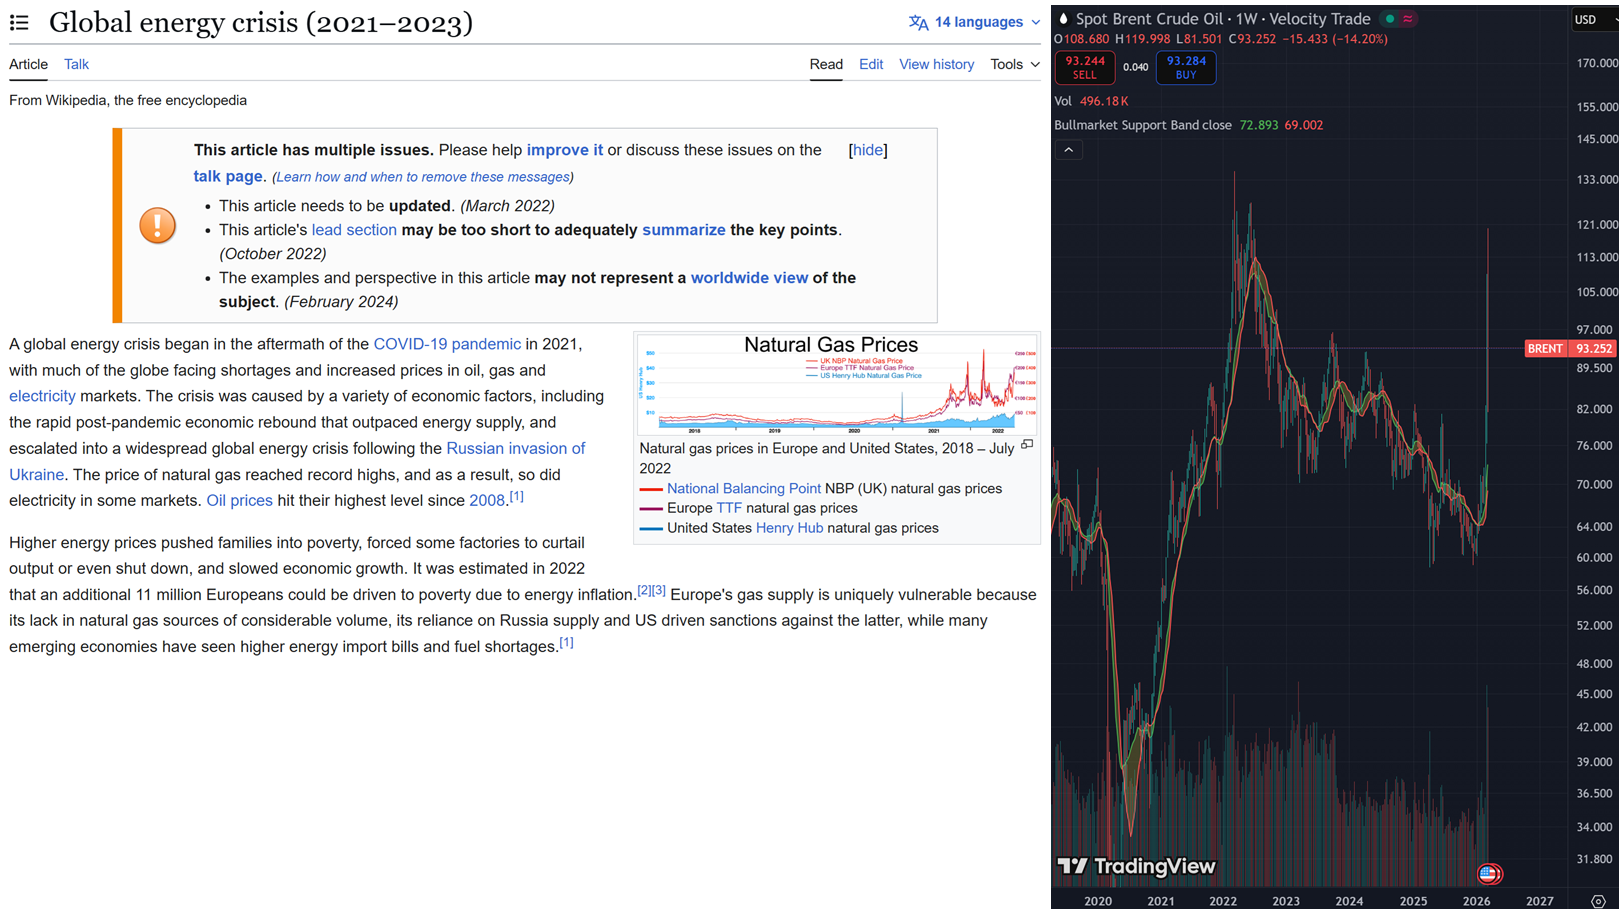Click the 93.244 SELL button
This screenshot has width=1619, height=909.
(x=1084, y=67)
